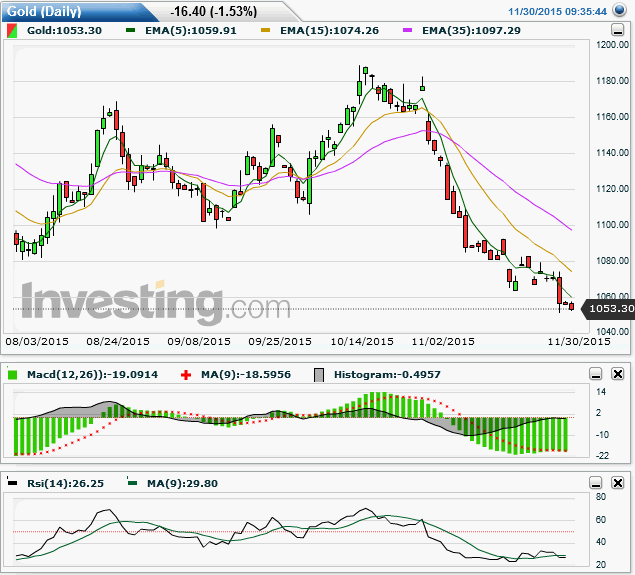Click the EMA(35):1097.29 value text
Image resolution: width=635 pixels, height=575 pixels.
click(x=471, y=31)
